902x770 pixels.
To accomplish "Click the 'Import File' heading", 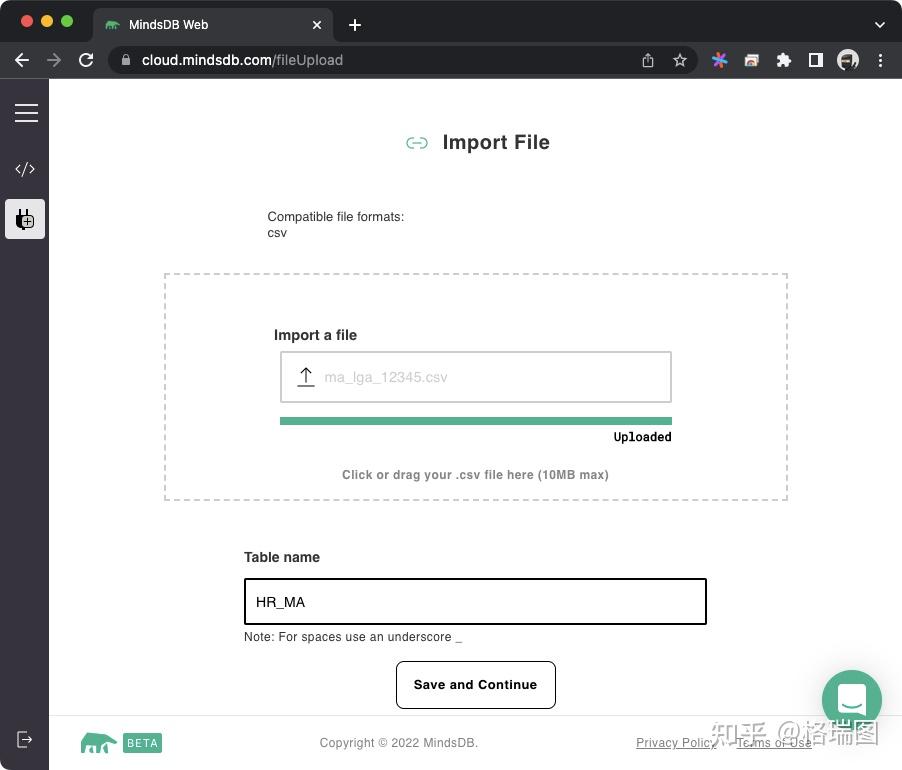I will pos(496,142).
